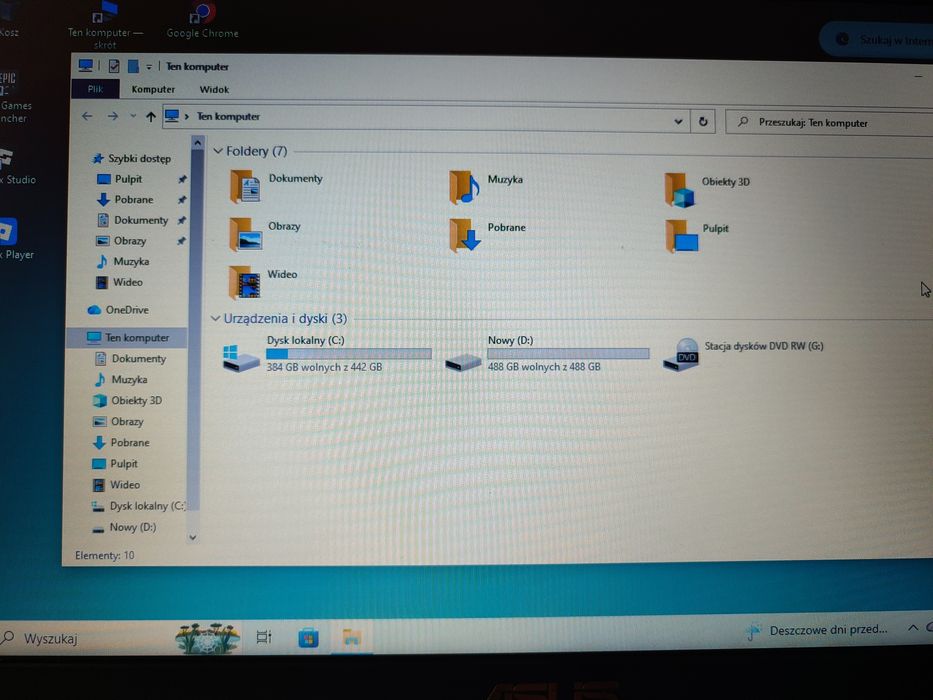Open the address bar history dropdown
933x700 pixels.
pyautogui.click(x=678, y=121)
